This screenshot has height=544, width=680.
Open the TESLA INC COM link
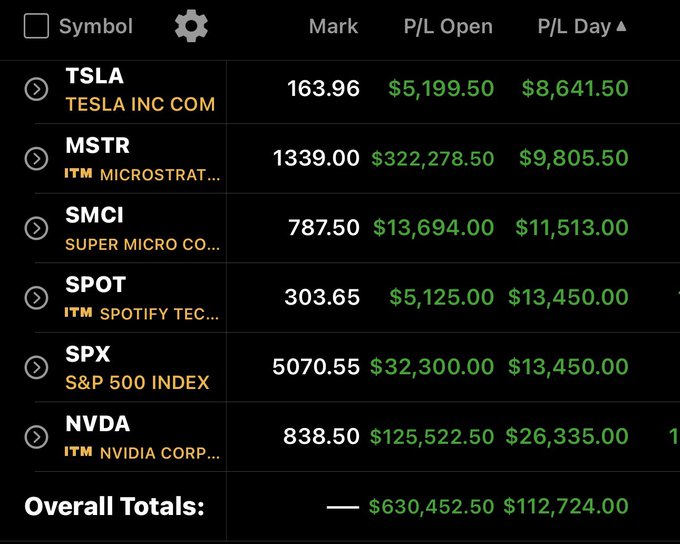[140, 104]
